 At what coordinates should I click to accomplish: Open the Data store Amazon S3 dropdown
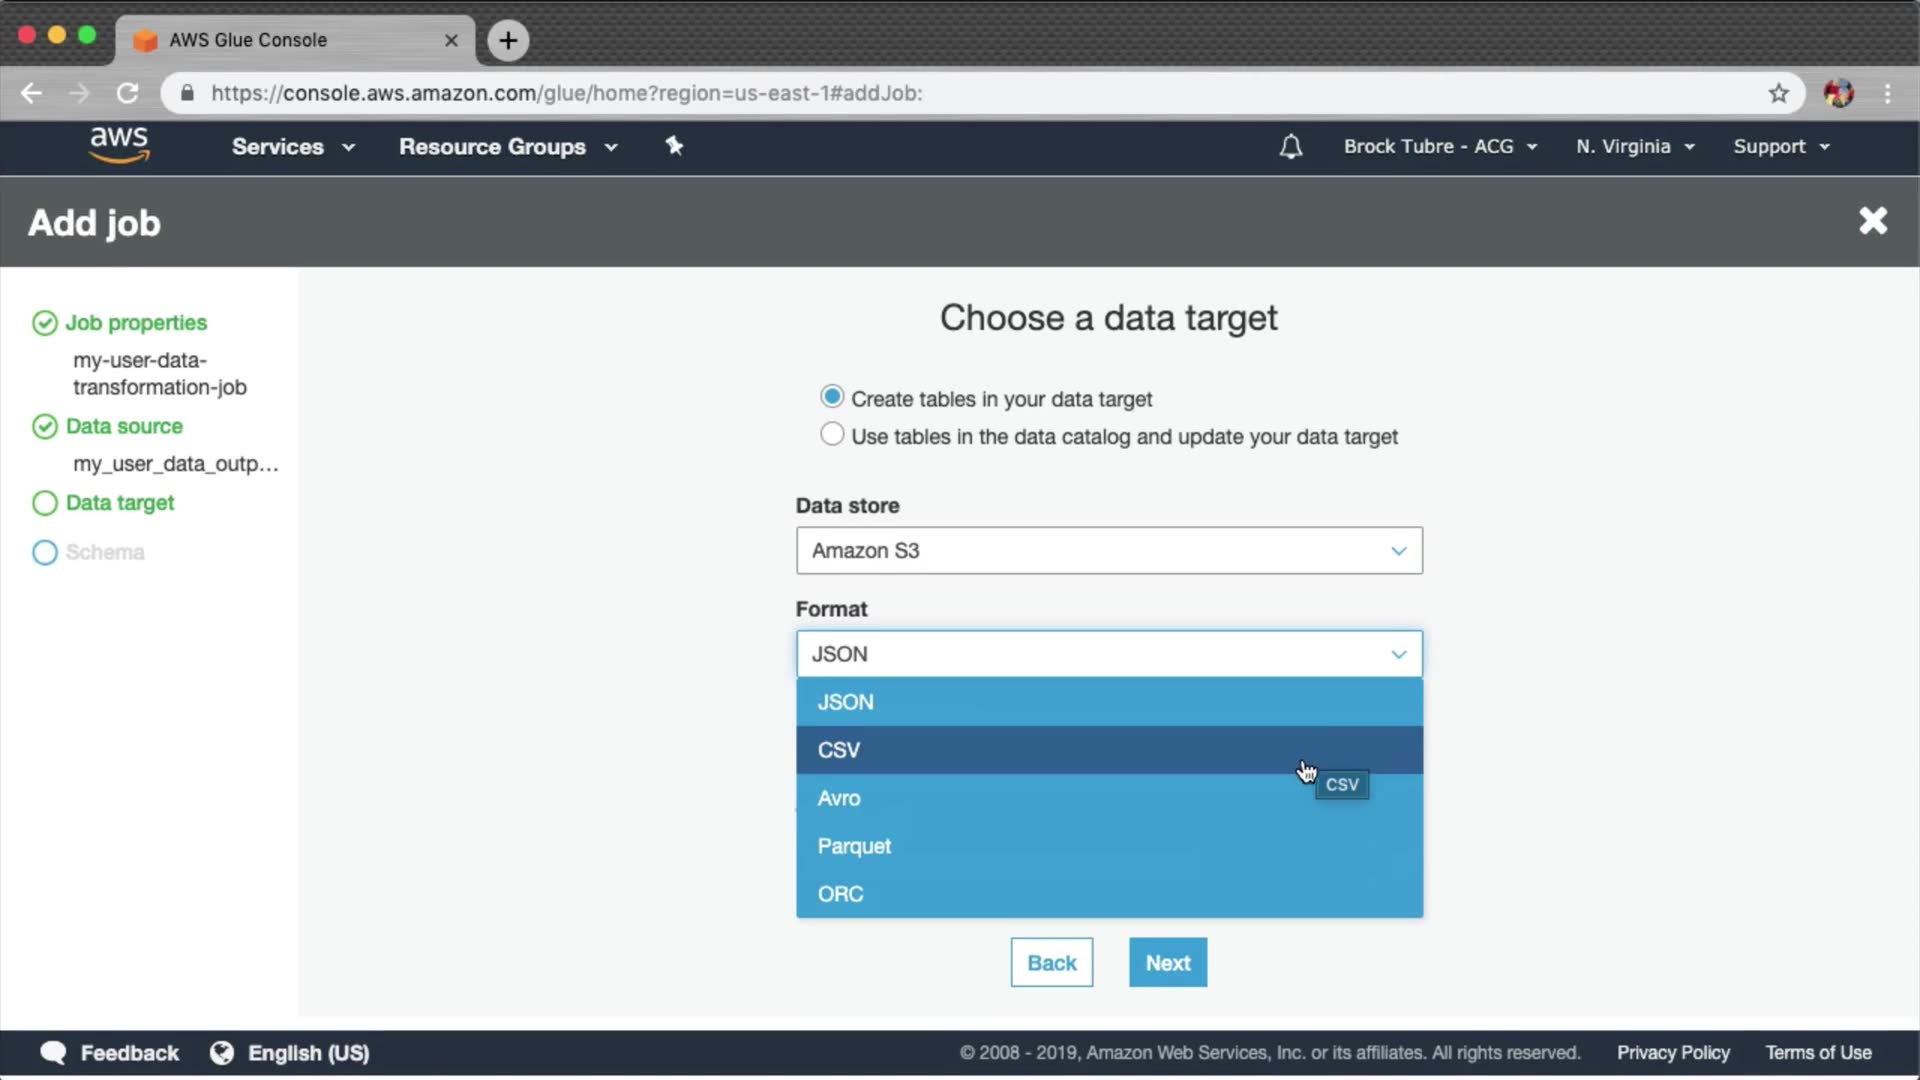[1108, 551]
